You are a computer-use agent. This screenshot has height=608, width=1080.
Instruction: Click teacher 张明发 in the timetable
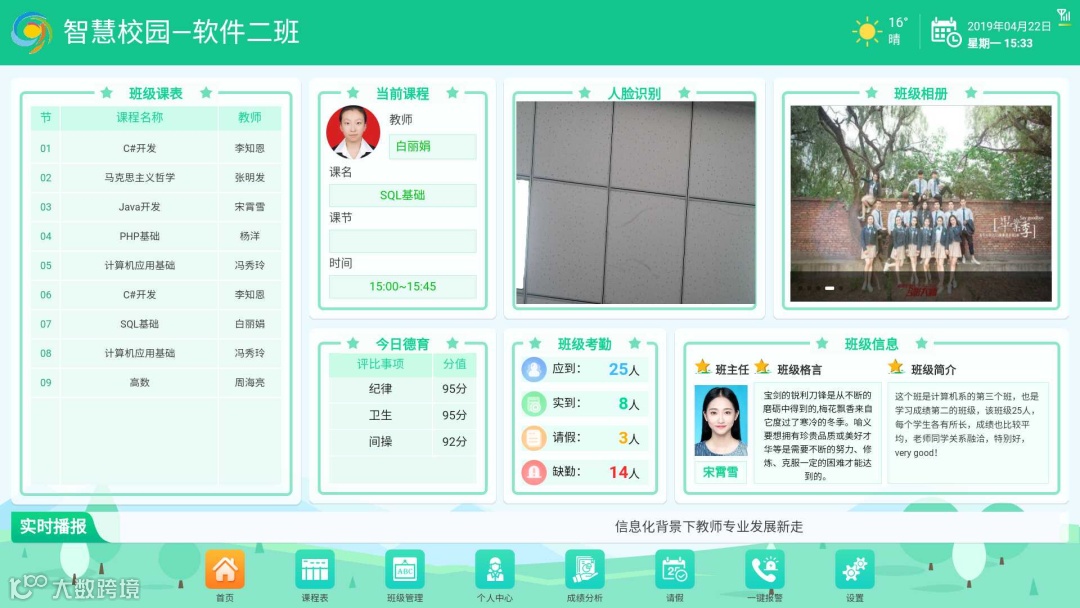coord(249,178)
